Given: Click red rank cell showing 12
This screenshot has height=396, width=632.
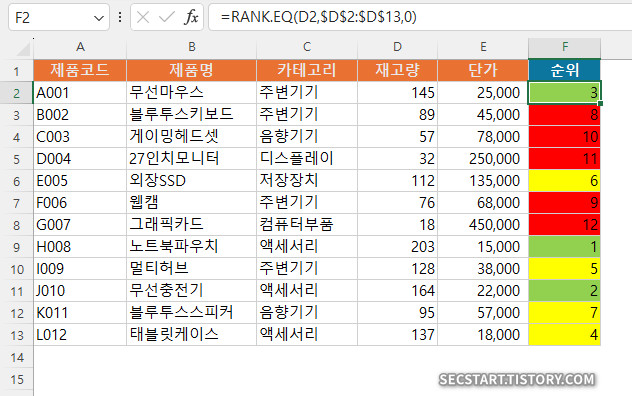Looking at the screenshot, I should pyautogui.click(x=565, y=225).
